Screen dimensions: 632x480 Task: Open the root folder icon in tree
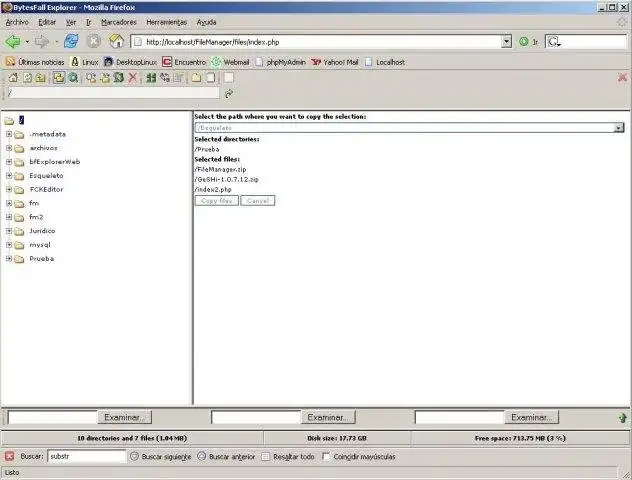pos(9,121)
